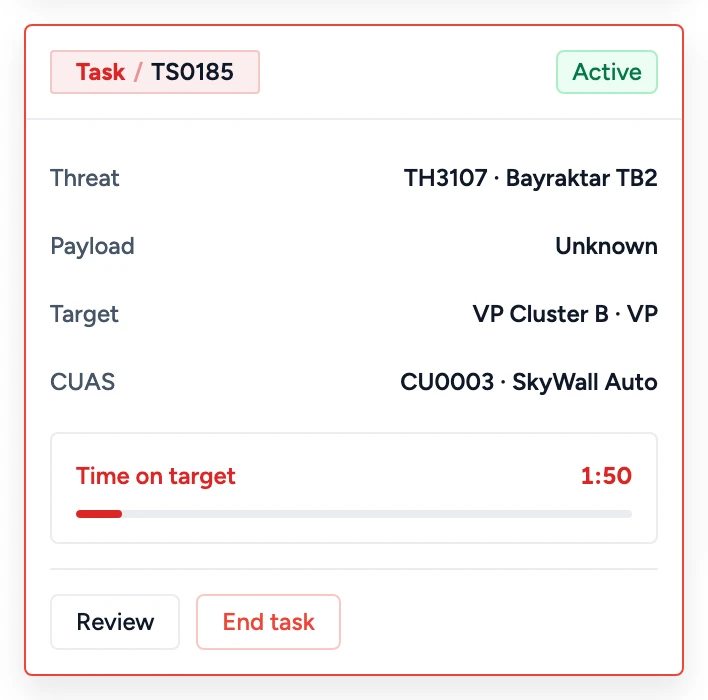Click the Target row label
The image size is (708, 700).
coord(84,314)
